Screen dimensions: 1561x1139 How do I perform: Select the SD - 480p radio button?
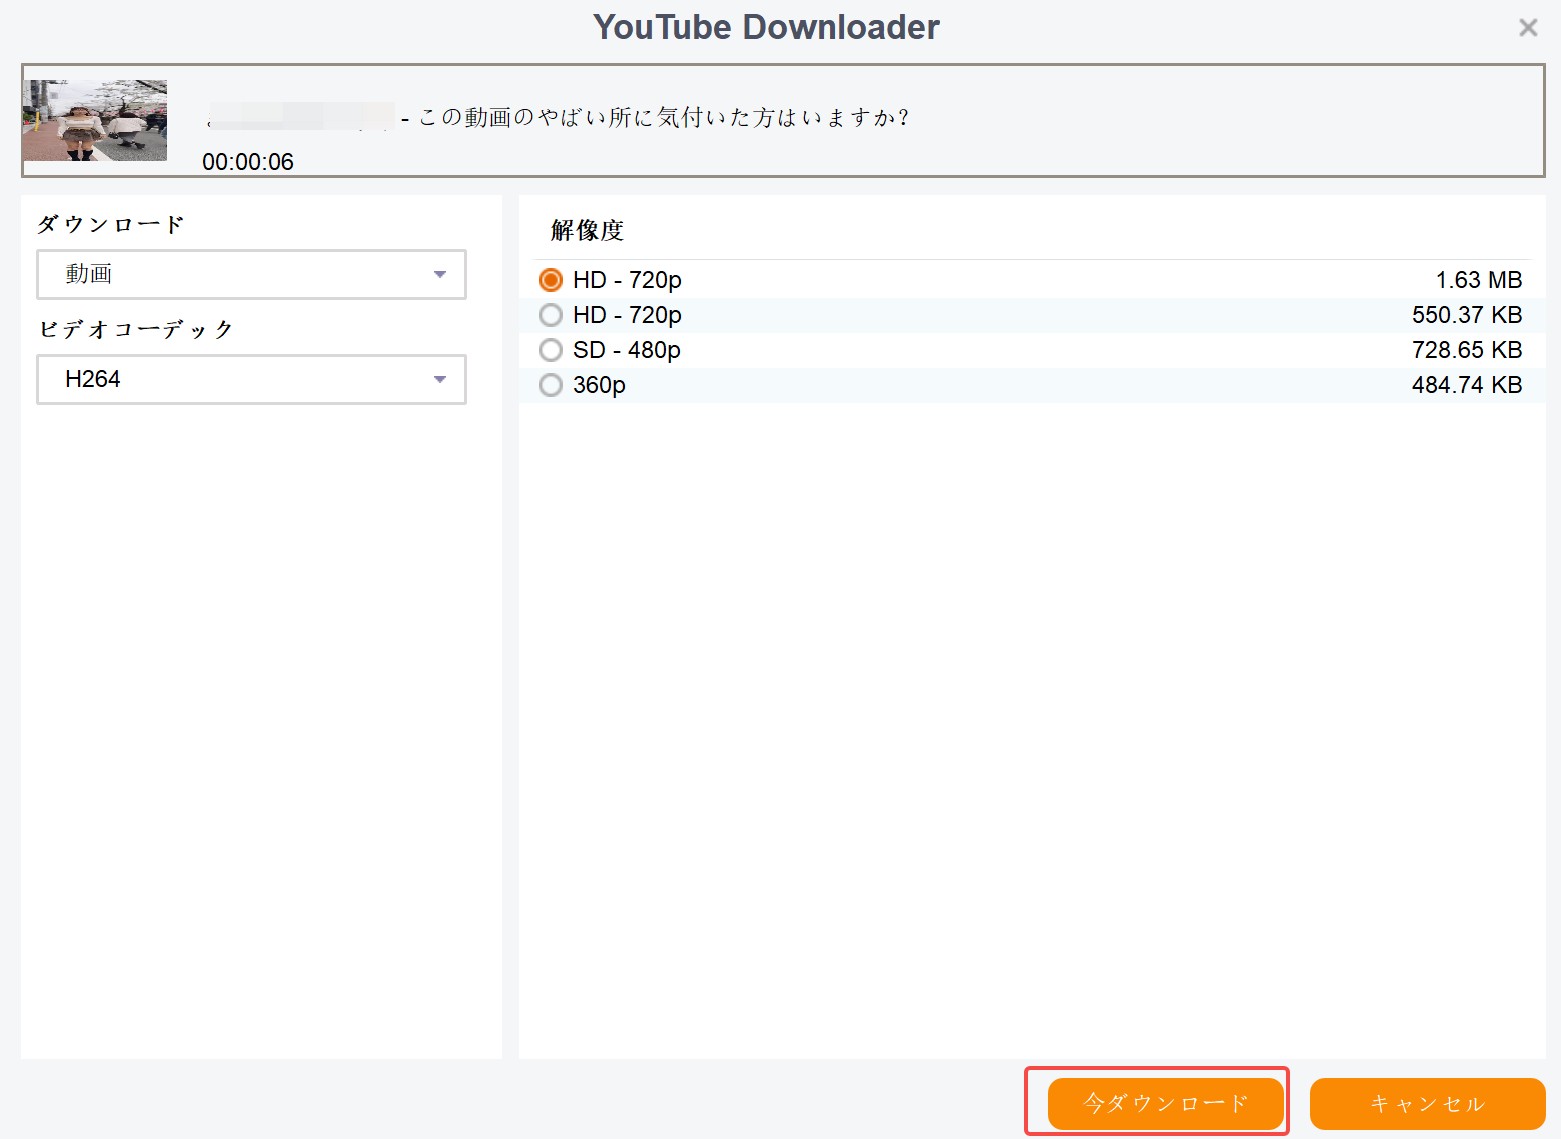(551, 350)
